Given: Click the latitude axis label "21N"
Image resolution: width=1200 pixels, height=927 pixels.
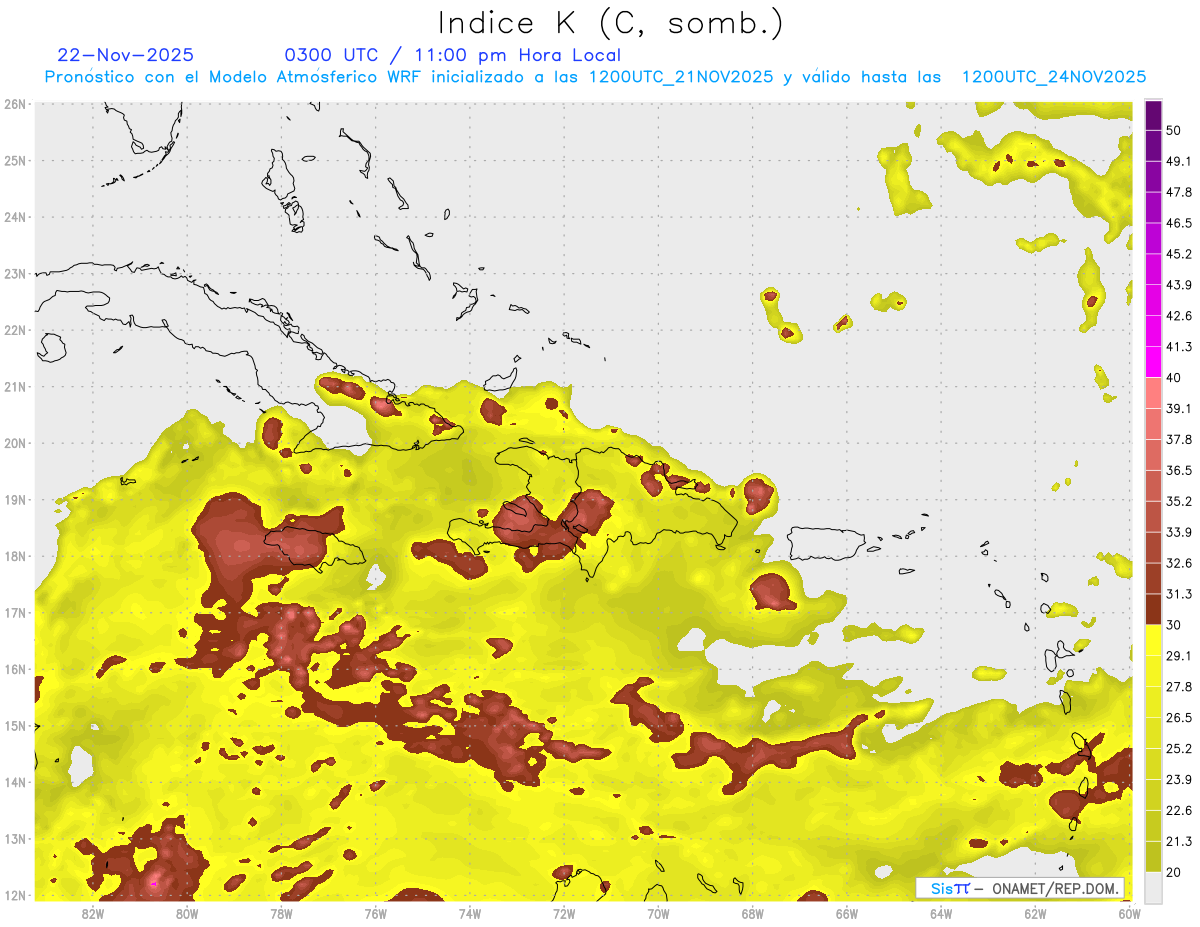Looking at the screenshot, I should tap(15, 387).
